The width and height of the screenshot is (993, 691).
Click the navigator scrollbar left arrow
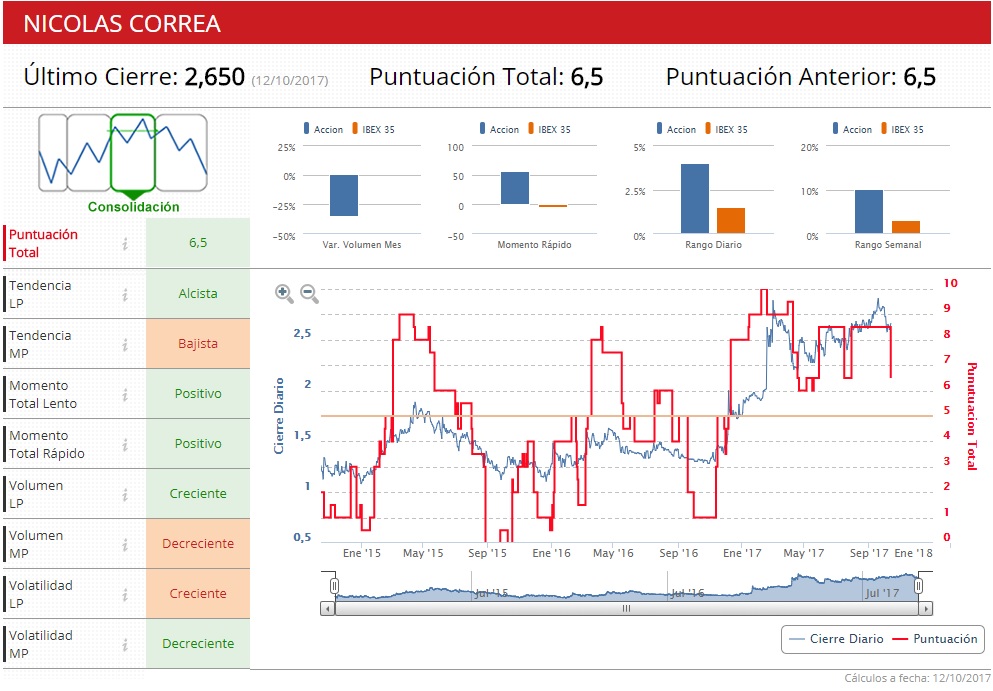(327, 609)
